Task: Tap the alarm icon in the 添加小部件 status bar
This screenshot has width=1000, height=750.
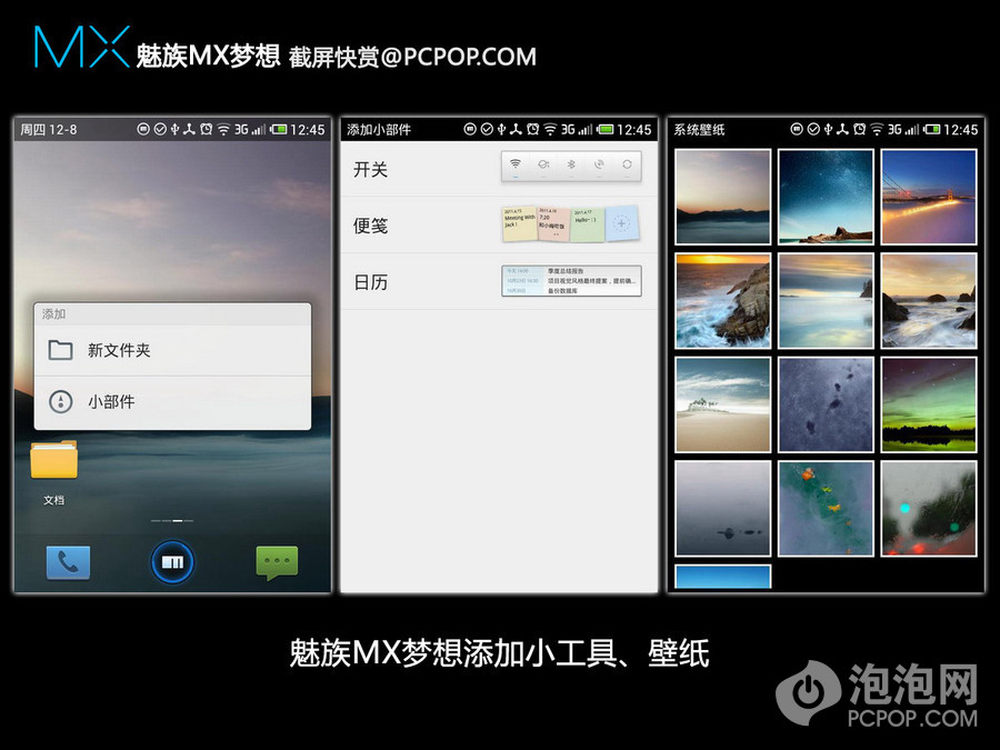Action: click(533, 129)
